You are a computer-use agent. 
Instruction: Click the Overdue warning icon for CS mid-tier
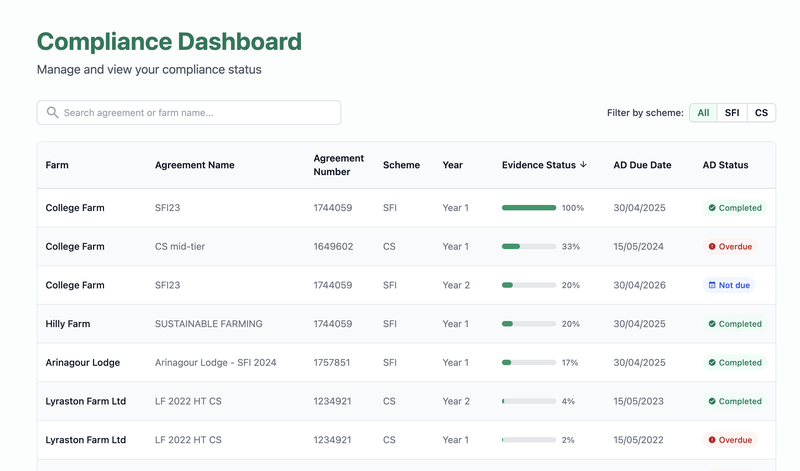pyautogui.click(x=712, y=247)
